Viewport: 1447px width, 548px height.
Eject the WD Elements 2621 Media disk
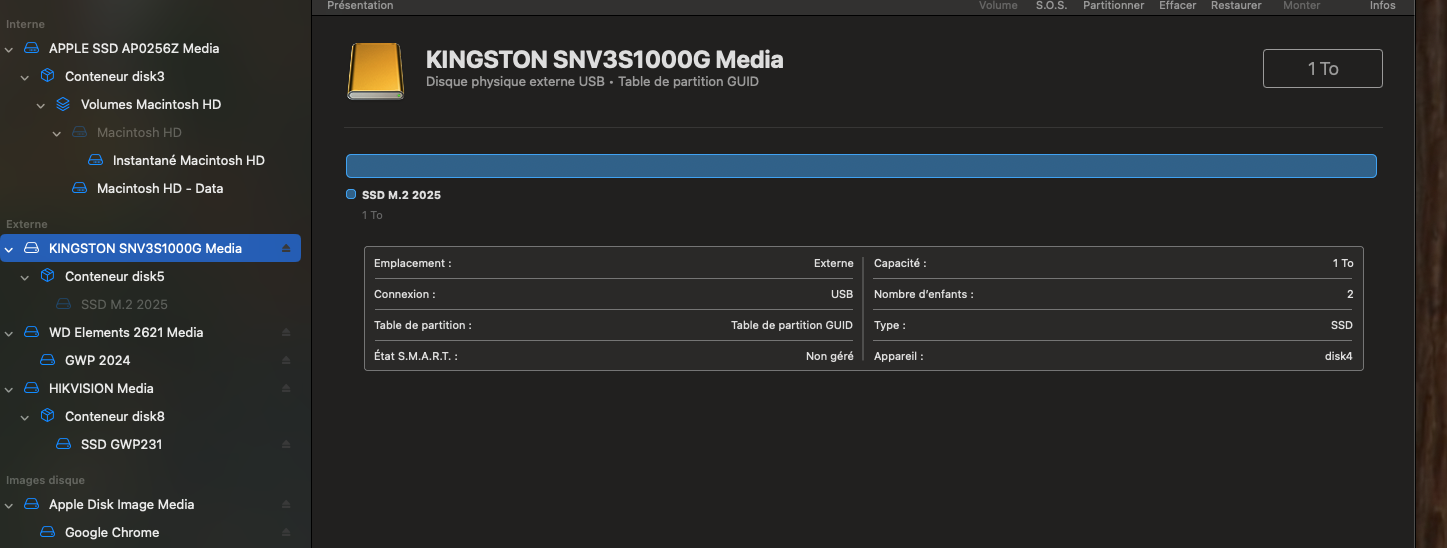(286, 332)
